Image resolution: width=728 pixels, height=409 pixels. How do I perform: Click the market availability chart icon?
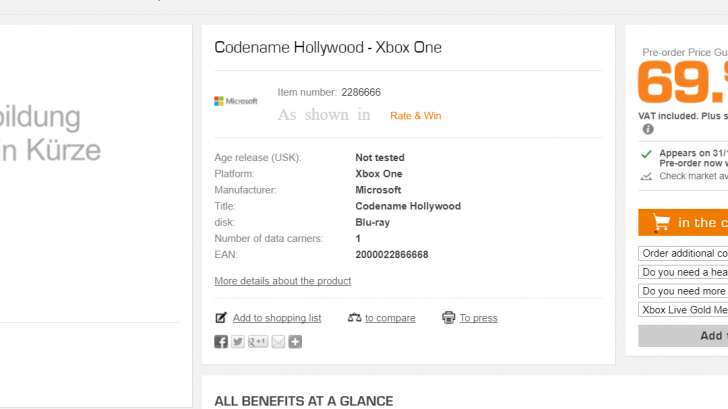[646, 176]
